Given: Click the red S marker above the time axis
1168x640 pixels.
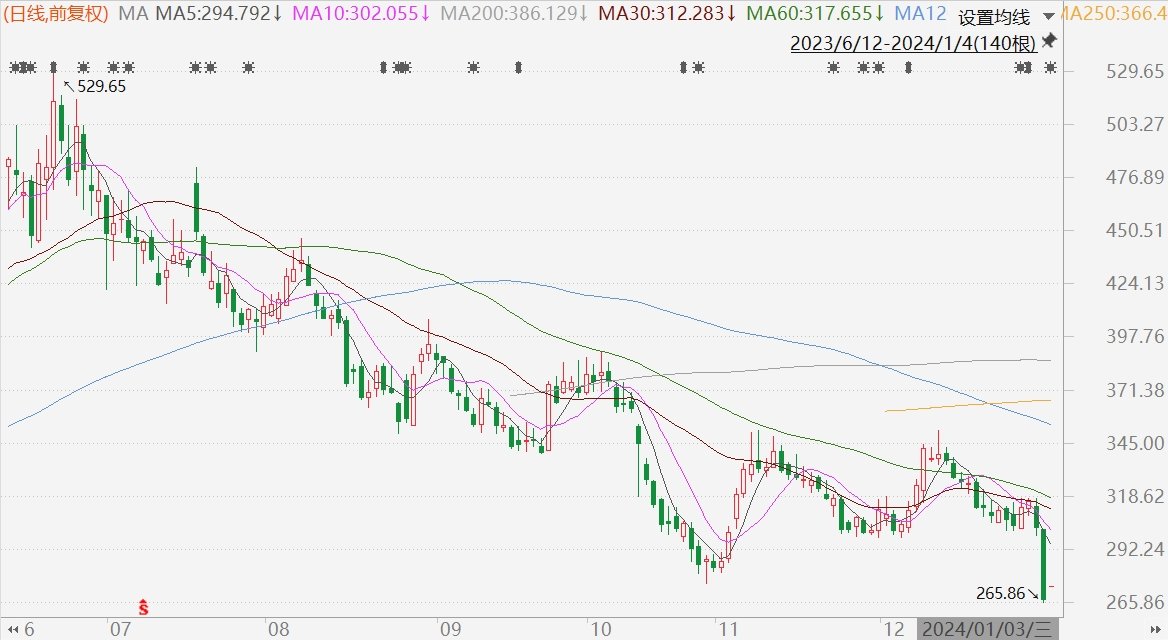Looking at the screenshot, I should [x=144, y=606].
